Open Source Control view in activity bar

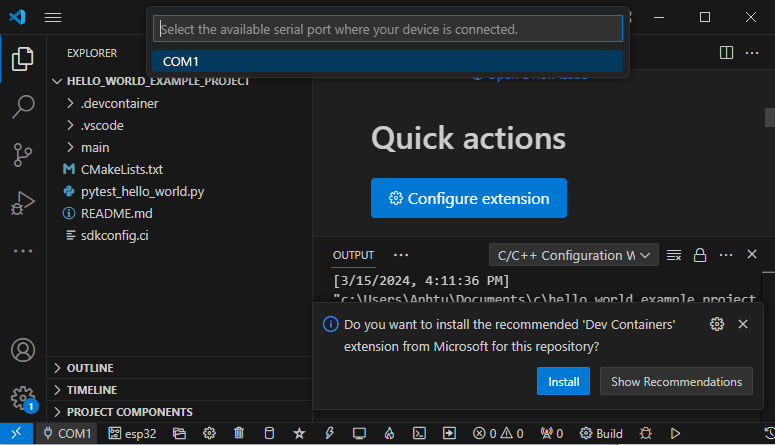click(x=22, y=155)
